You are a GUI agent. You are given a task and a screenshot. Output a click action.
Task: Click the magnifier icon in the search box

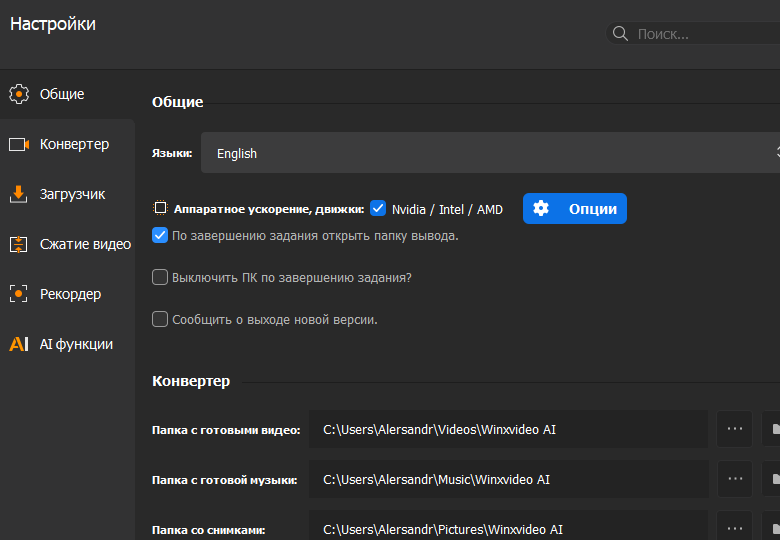tap(621, 34)
